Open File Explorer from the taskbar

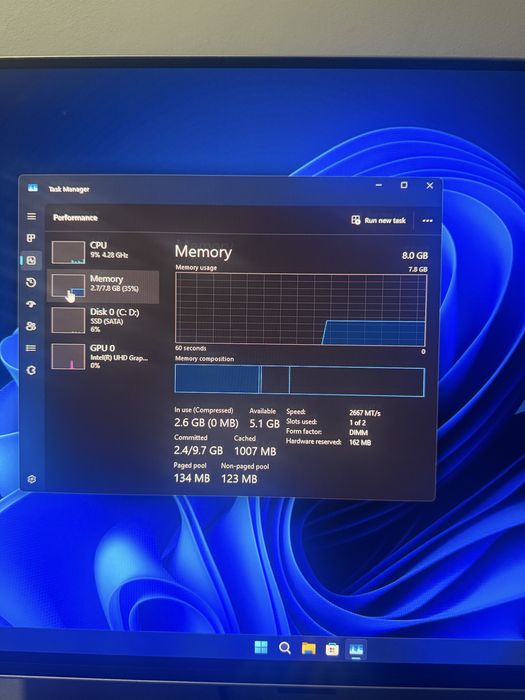coord(308,648)
